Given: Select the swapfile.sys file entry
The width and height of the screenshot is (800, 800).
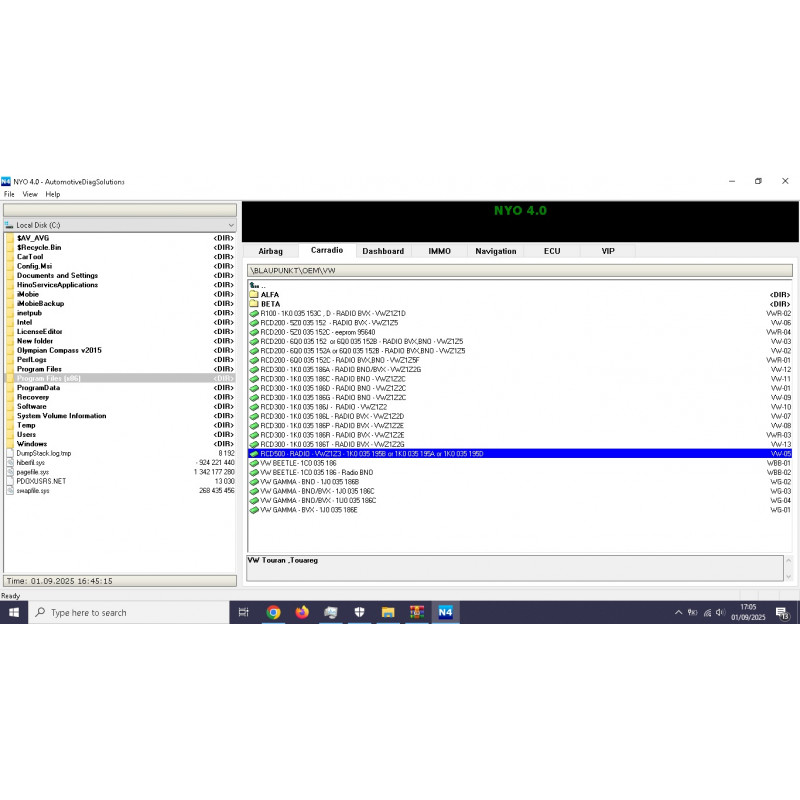Looking at the screenshot, I should 40,490.
